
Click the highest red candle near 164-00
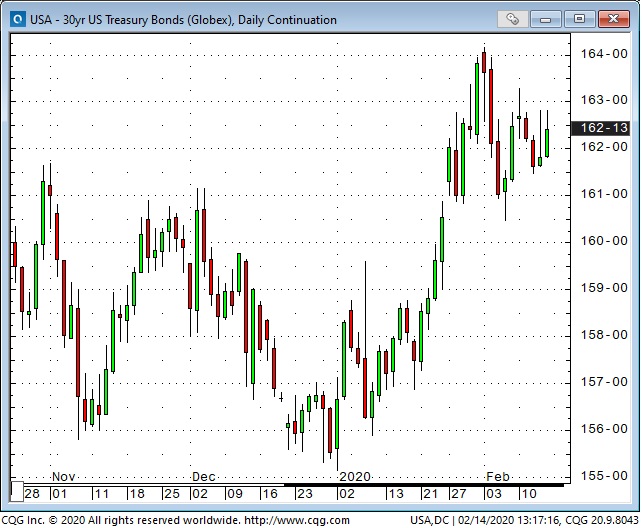[484, 62]
